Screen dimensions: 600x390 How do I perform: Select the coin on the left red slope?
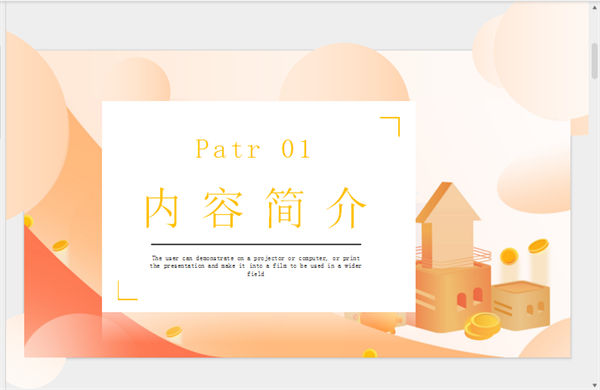pos(60,246)
